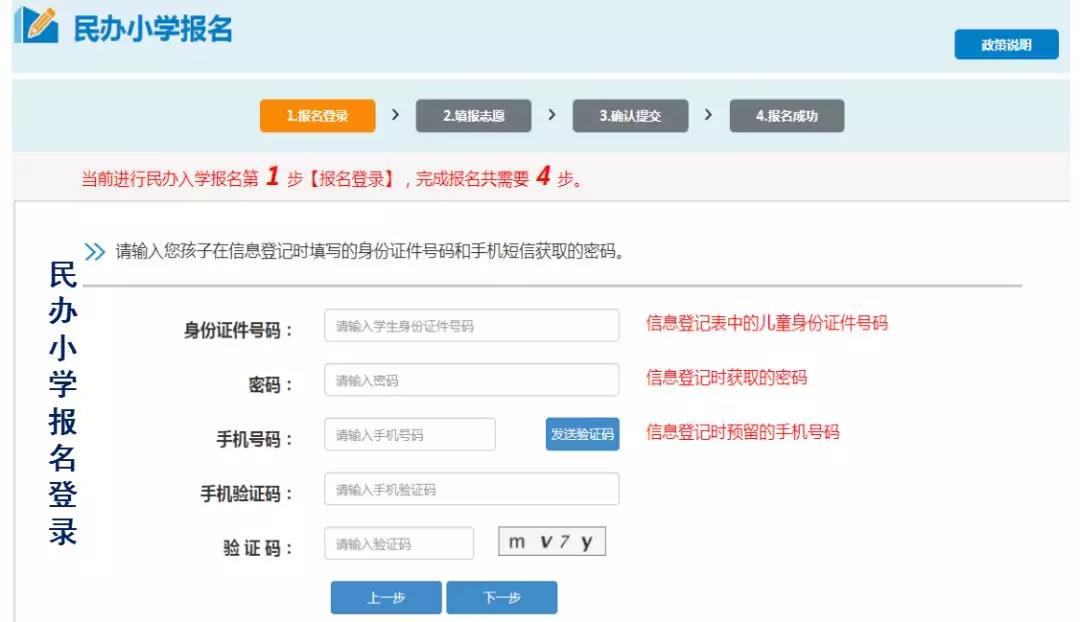
Task: Jump to the 4.报名成功 step
Action: (x=787, y=116)
